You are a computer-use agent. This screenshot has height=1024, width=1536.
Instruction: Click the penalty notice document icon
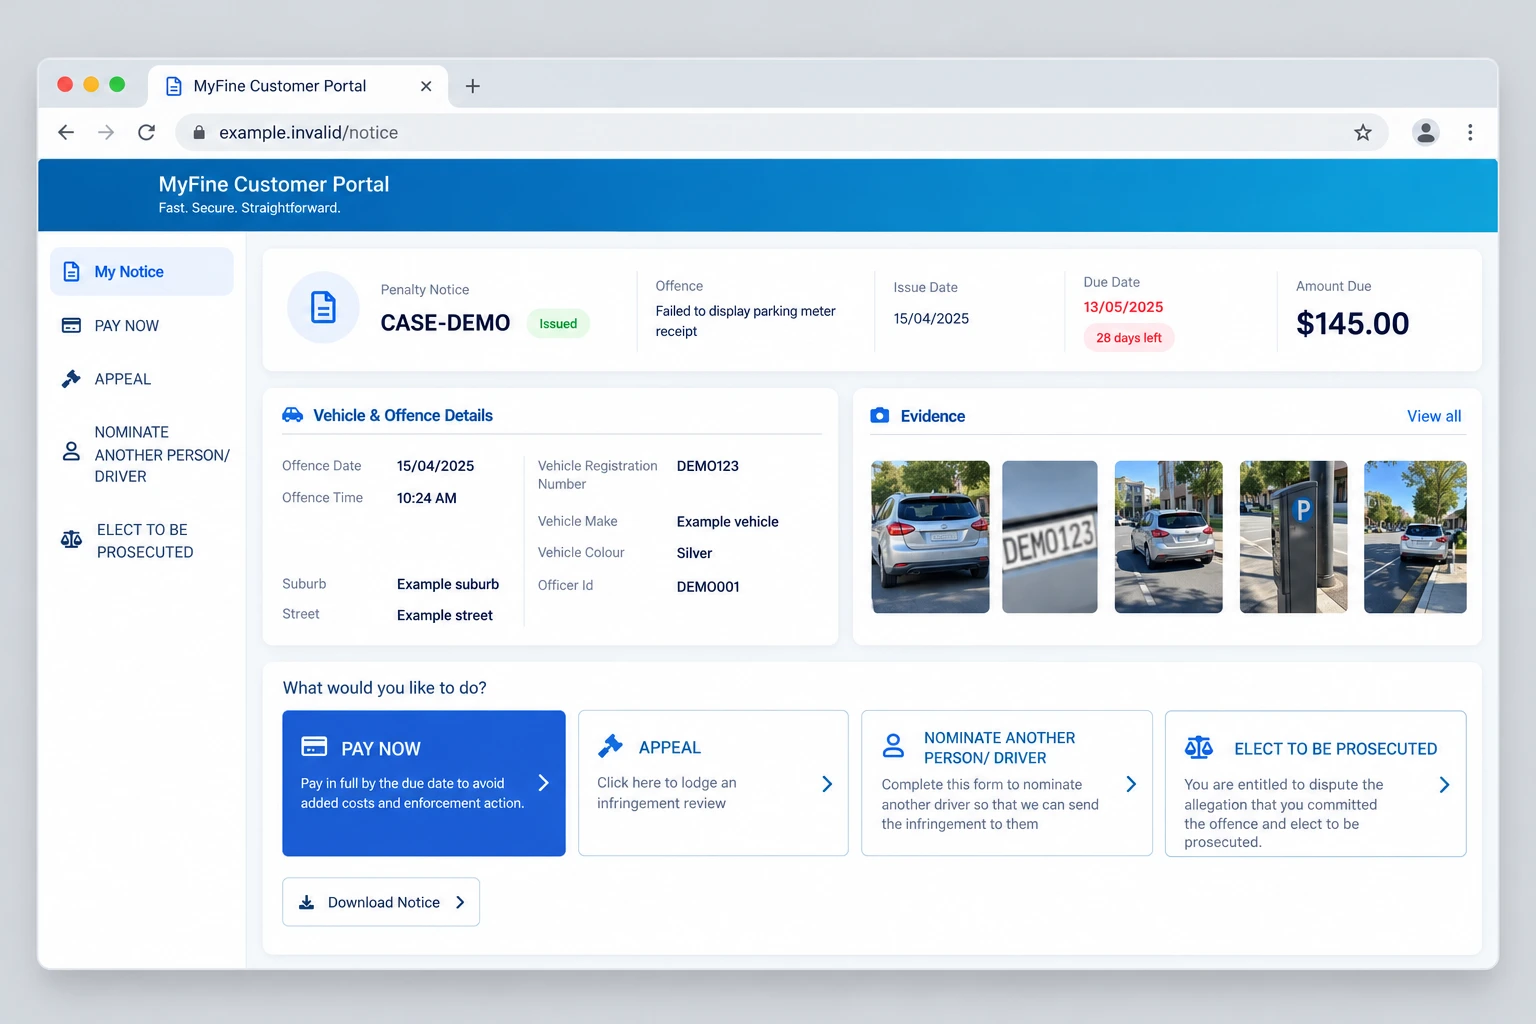323,307
